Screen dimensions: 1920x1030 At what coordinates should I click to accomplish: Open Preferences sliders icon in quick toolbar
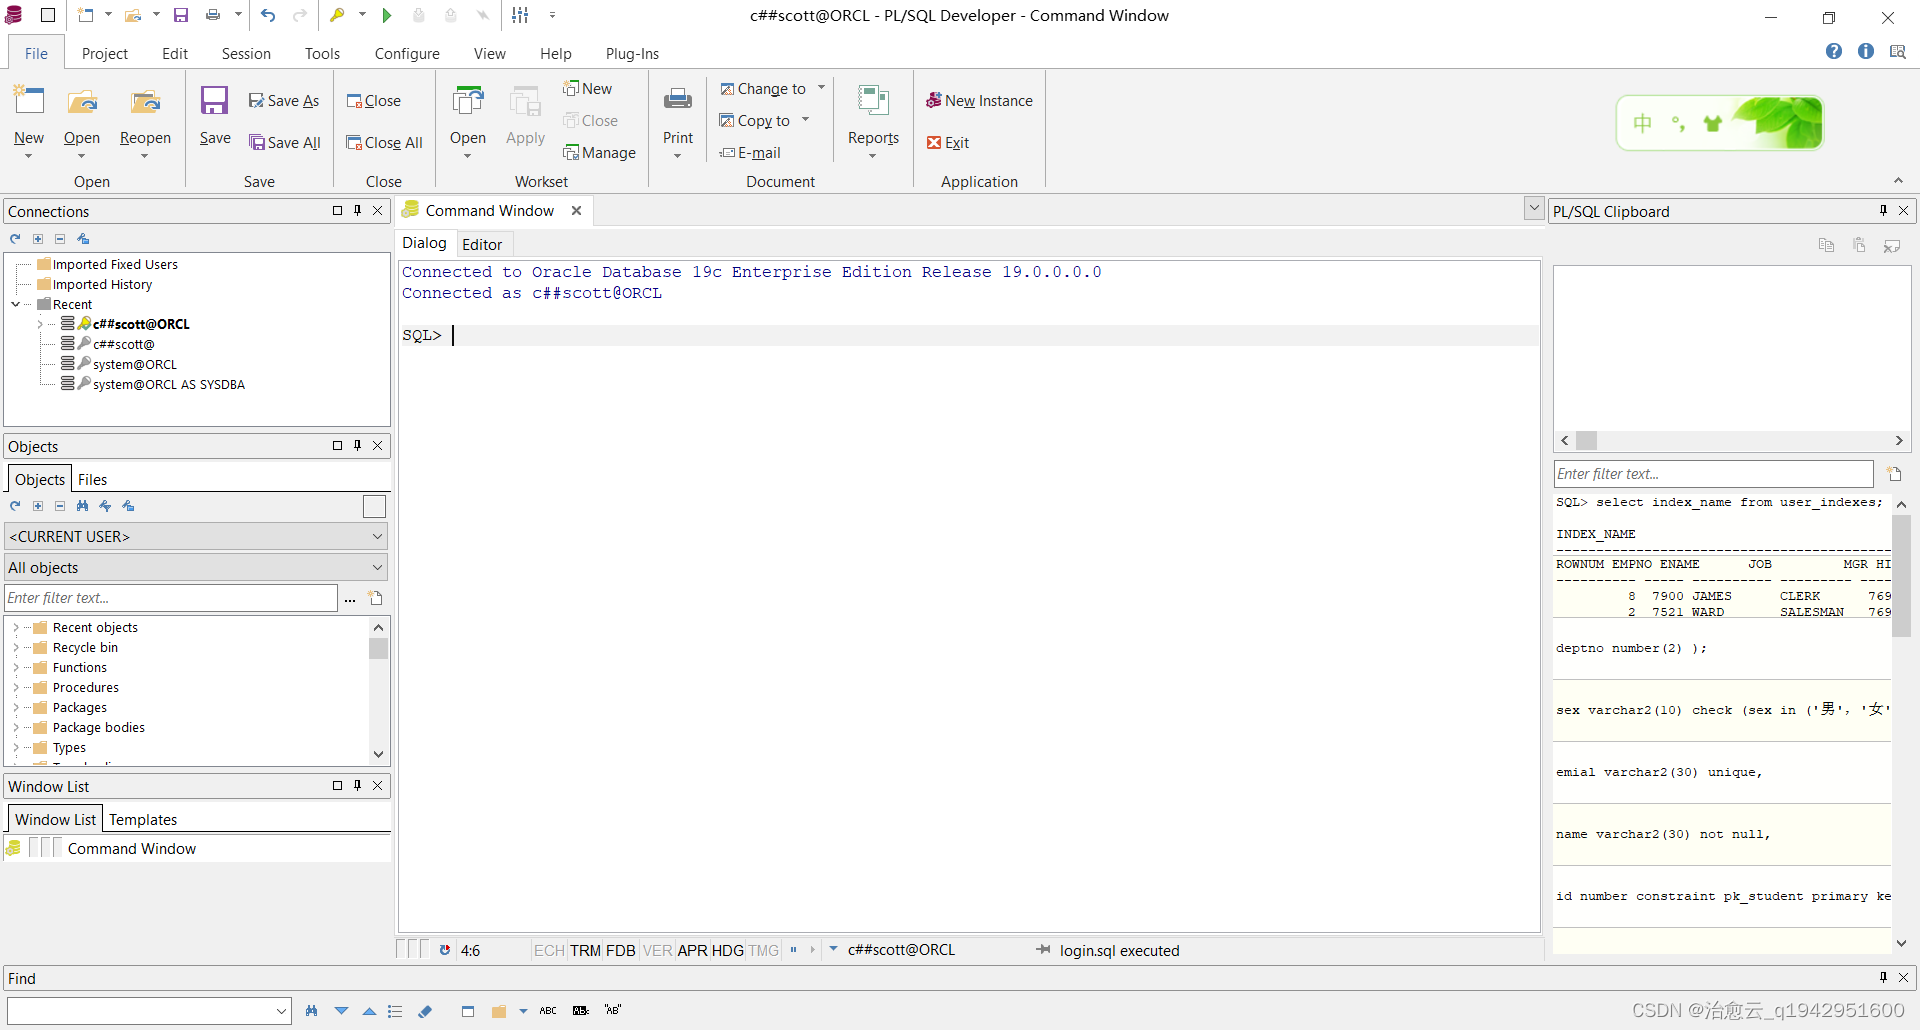(x=520, y=15)
